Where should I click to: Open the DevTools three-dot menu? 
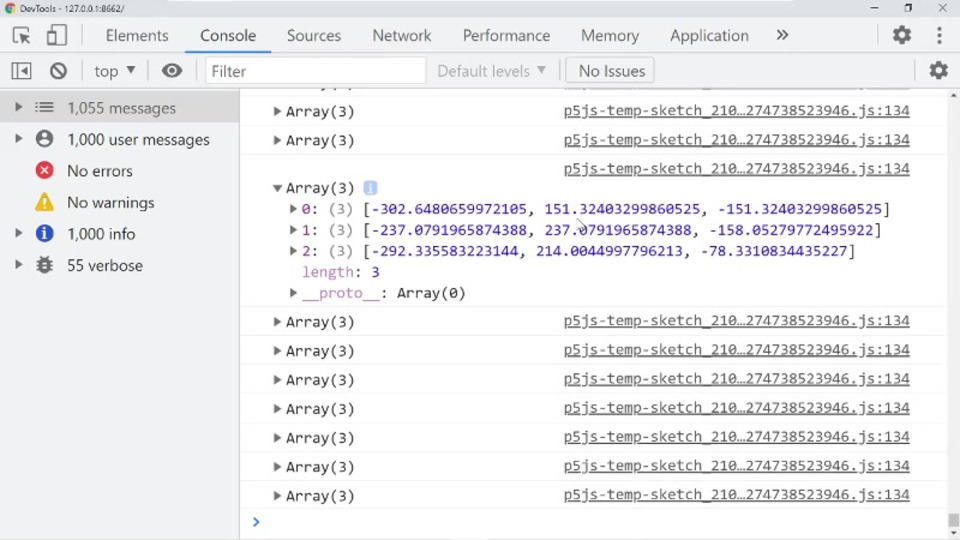coord(939,35)
